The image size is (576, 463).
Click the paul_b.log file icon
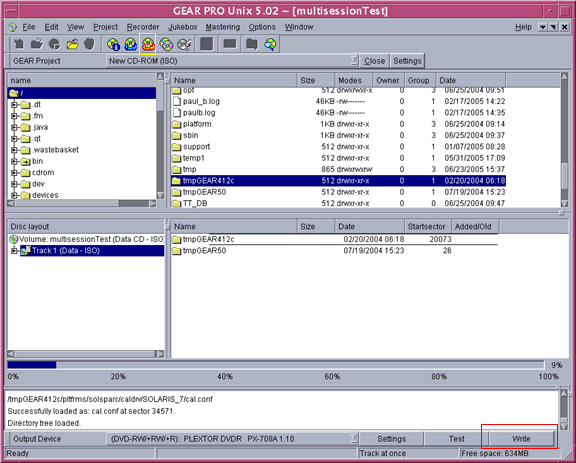(177, 101)
